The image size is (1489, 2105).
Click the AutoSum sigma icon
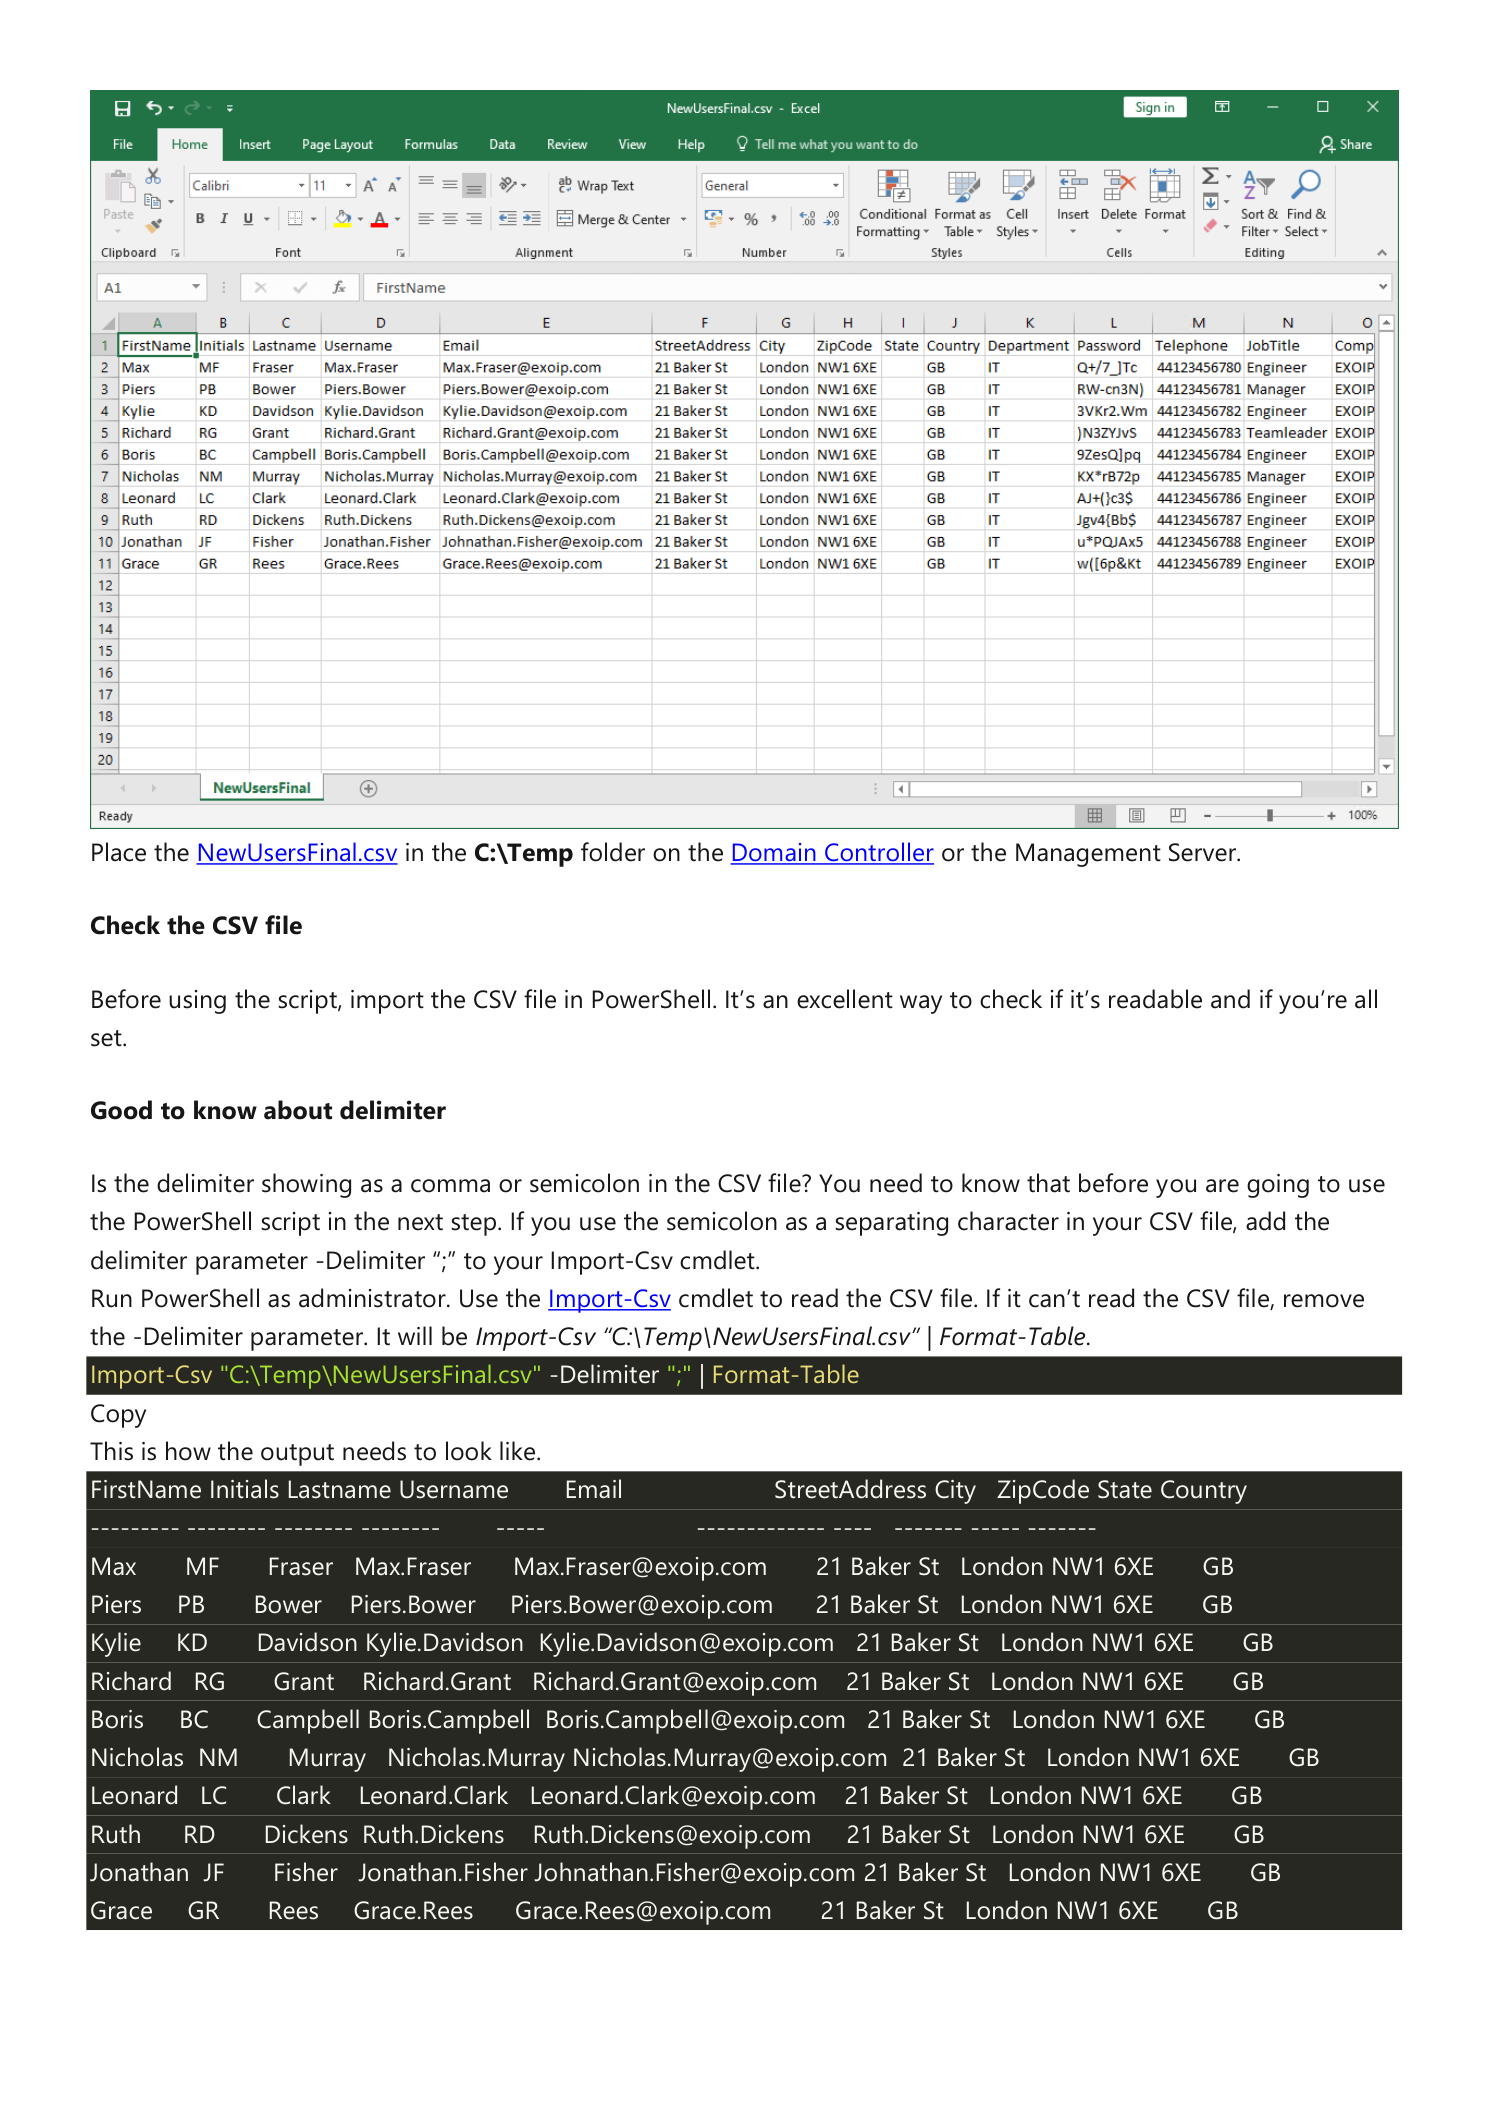(1210, 176)
